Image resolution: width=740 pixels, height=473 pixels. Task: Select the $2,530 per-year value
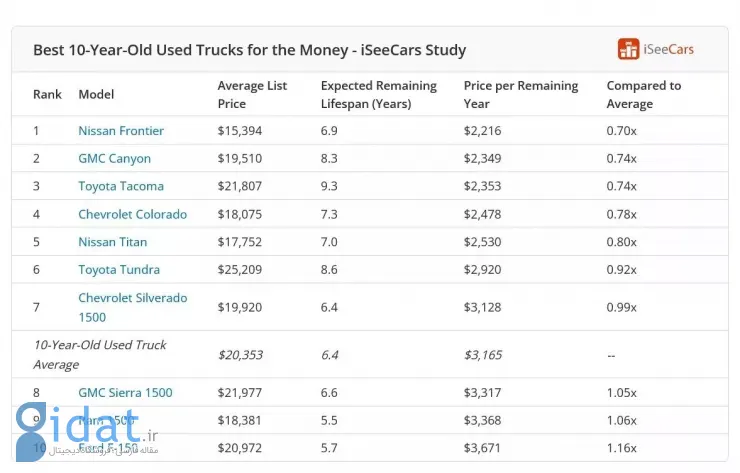coord(482,242)
